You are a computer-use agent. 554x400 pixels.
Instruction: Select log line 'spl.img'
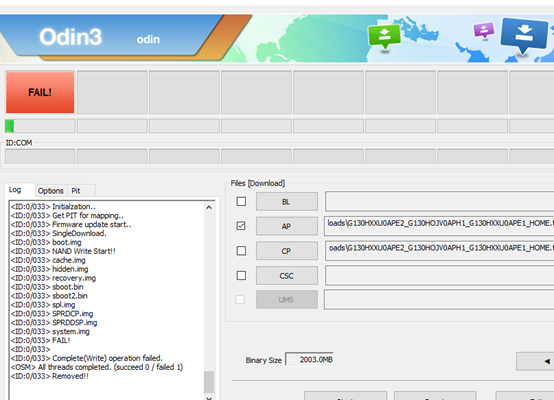43,305
